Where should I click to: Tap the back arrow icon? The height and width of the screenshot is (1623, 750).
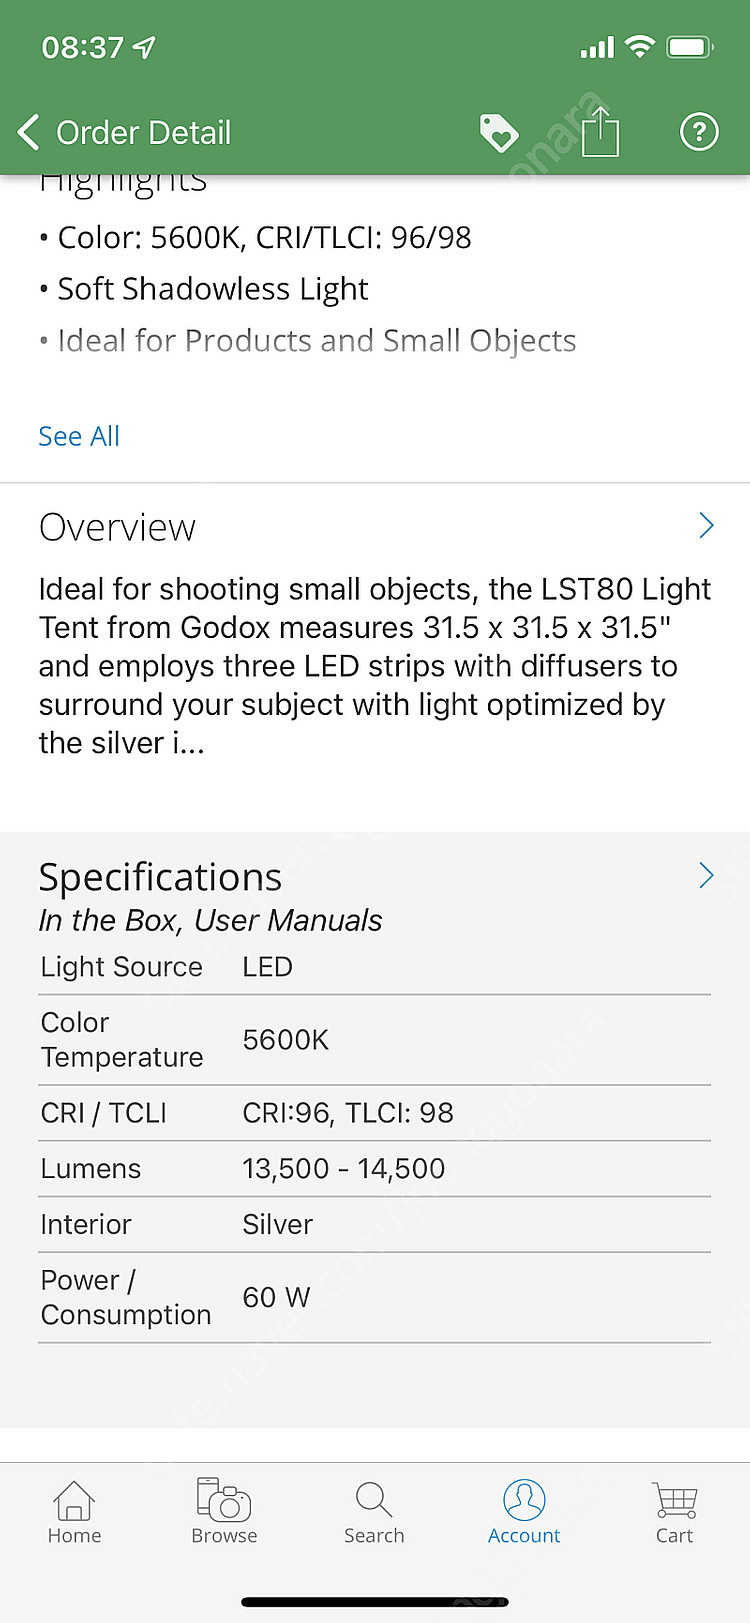click(x=29, y=132)
